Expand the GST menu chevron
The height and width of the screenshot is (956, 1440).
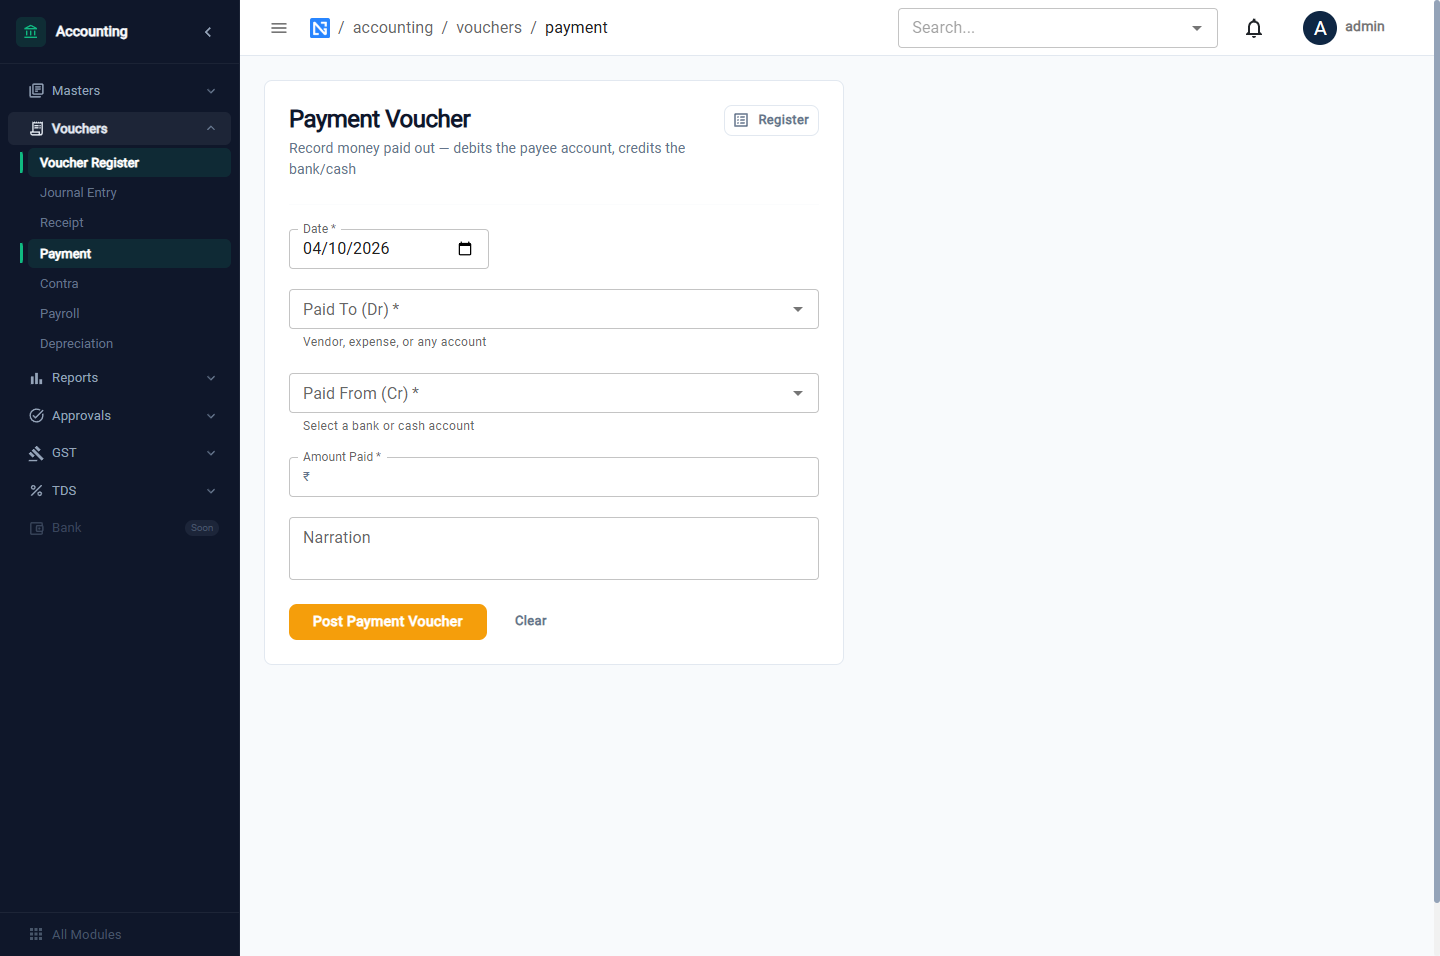point(211,453)
